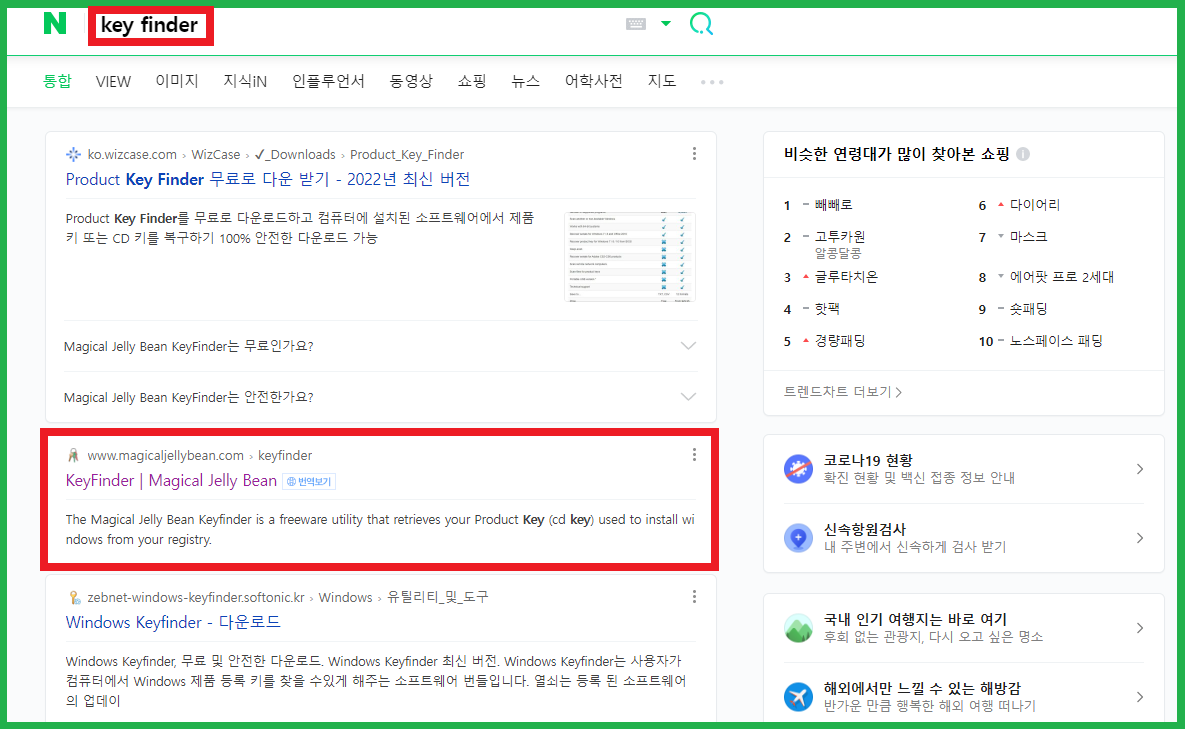The image size is (1185, 729).
Task: Open Product Key Finder 무료로 다운 받기 link
Action: (268, 179)
